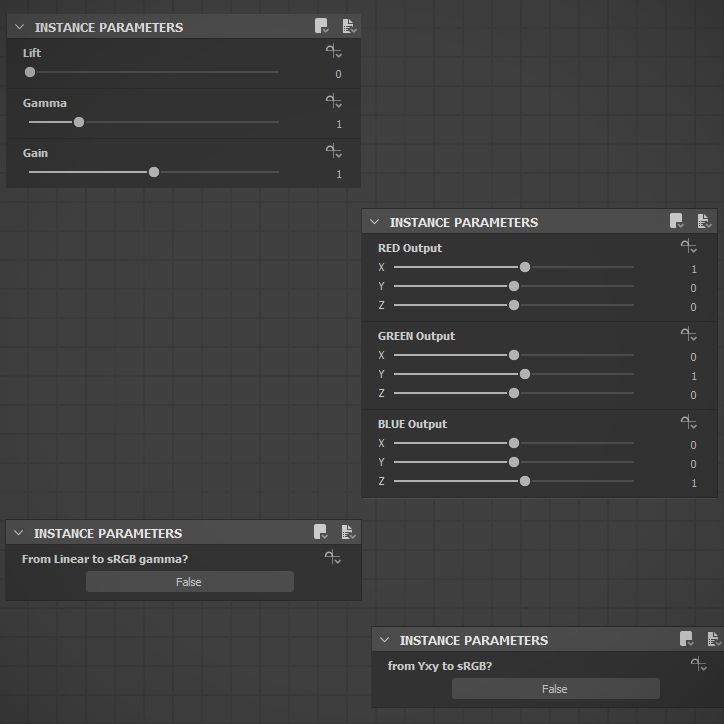
Task: Click BLUE Output X slider handle
Action: point(513,443)
